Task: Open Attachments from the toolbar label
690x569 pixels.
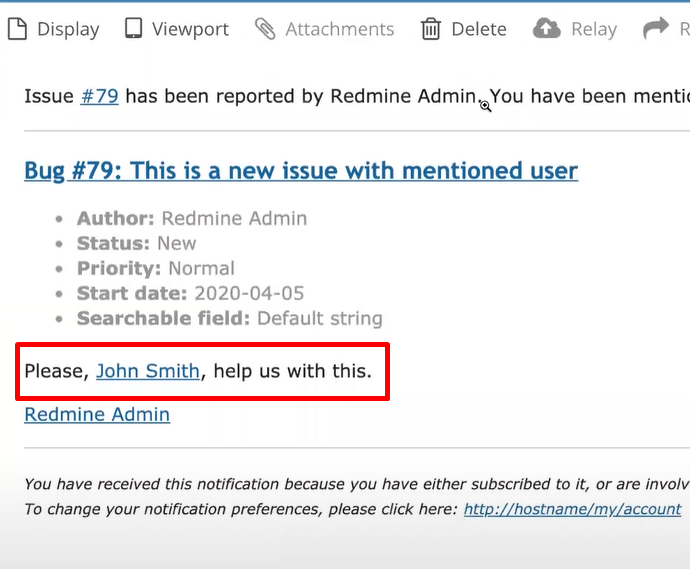Action: [x=339, y=29]
